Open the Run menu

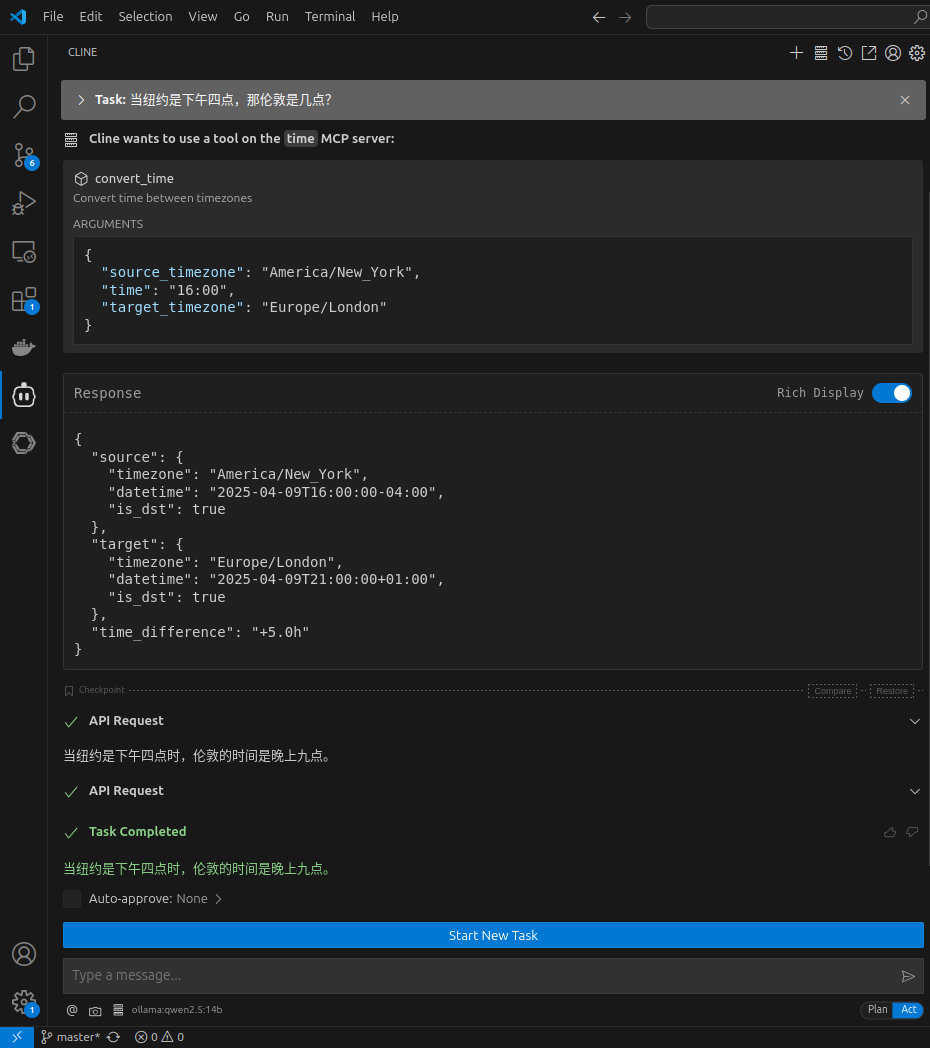[x=277, y=17]
